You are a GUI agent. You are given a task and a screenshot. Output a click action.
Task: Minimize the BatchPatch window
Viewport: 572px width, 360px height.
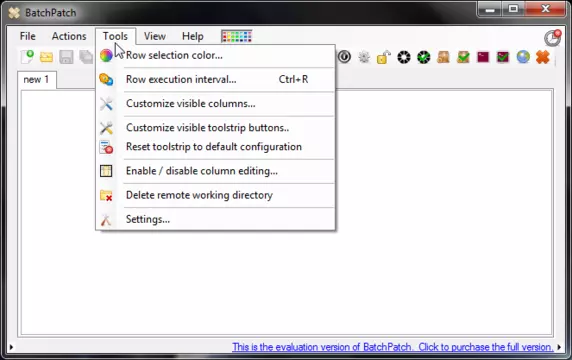pos(490,9)
